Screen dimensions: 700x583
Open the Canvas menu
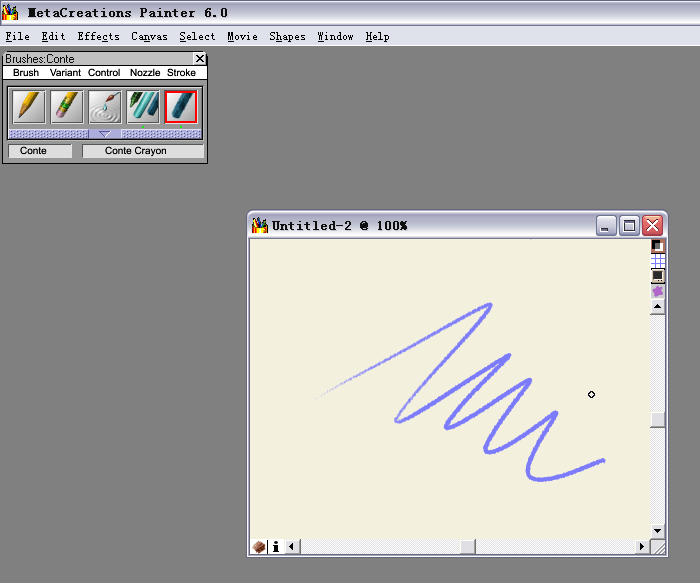click(149, 37)
